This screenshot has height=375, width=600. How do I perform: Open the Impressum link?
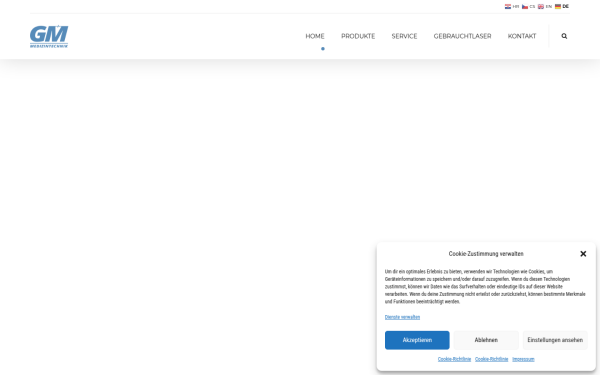click(x=523, y=359)
